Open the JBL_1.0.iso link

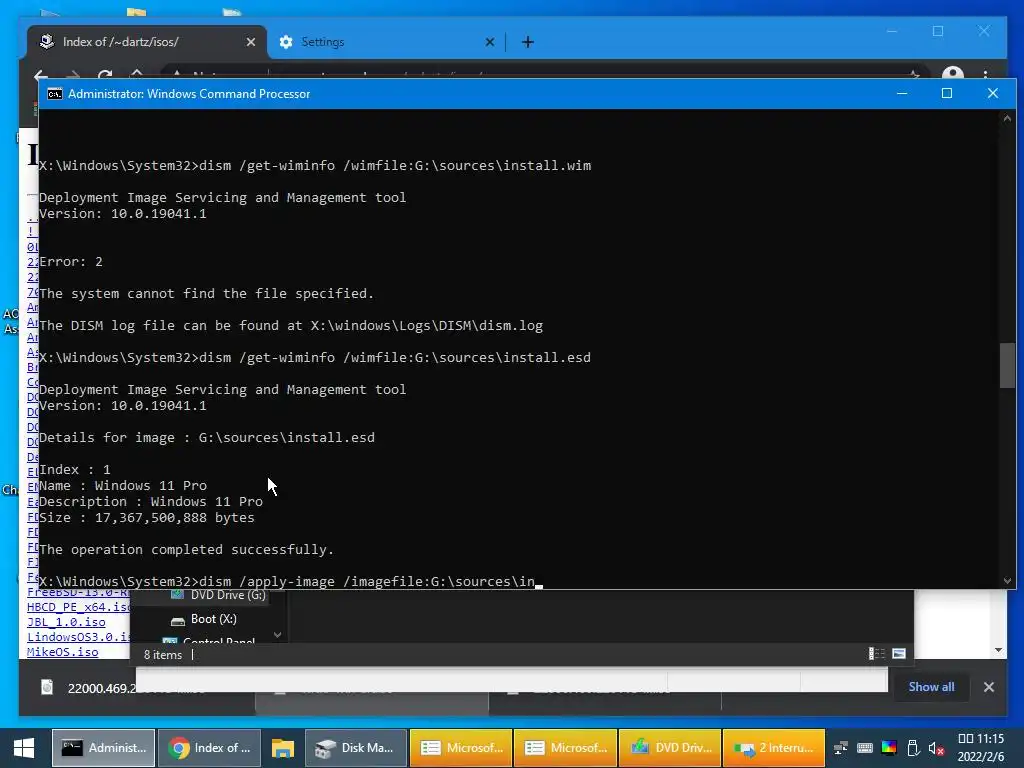pyautogui.click(x=66, y=622)
